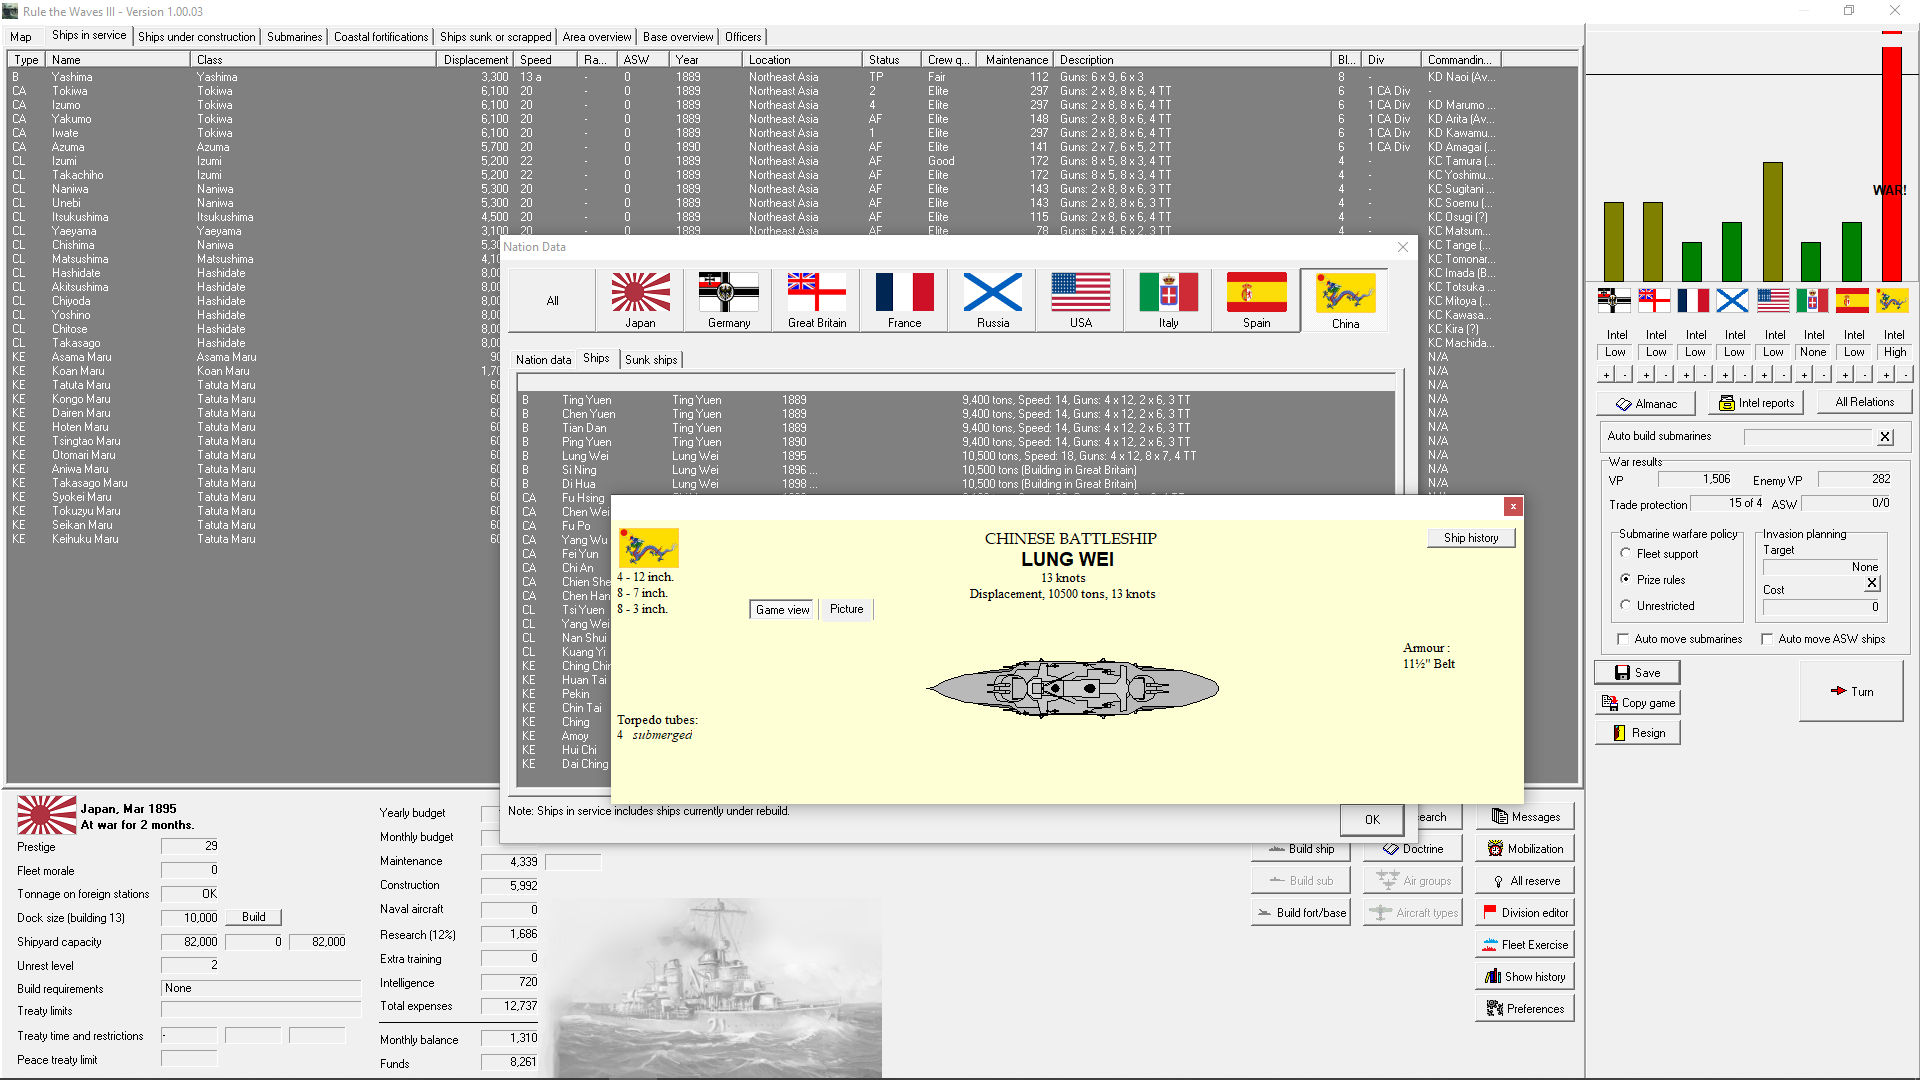Select the Spain flag in Nation Data

coord(1256,300)
